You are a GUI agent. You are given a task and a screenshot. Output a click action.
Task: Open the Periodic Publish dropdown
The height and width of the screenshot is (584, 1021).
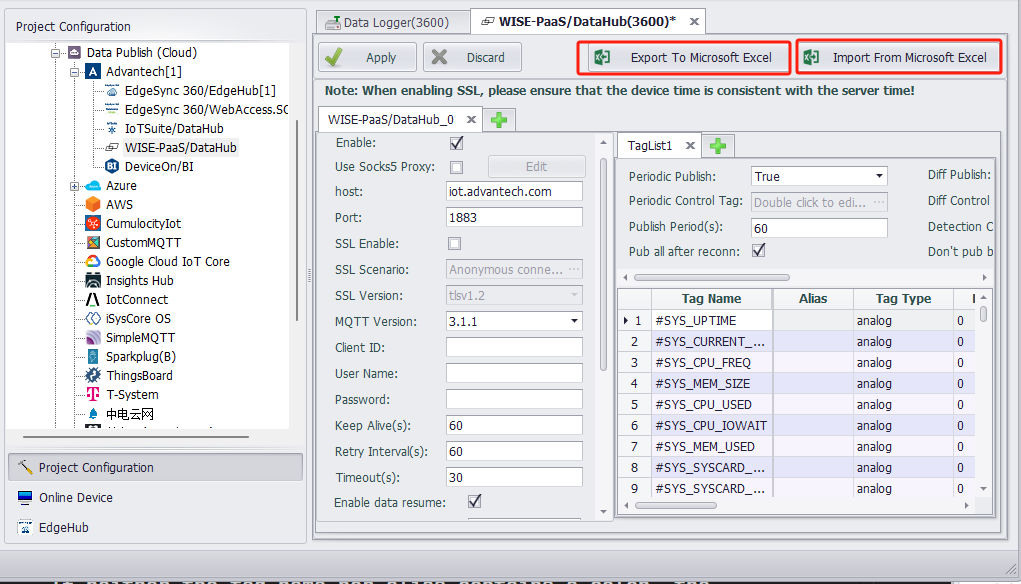pyautogui.click(x=879, y=176)
